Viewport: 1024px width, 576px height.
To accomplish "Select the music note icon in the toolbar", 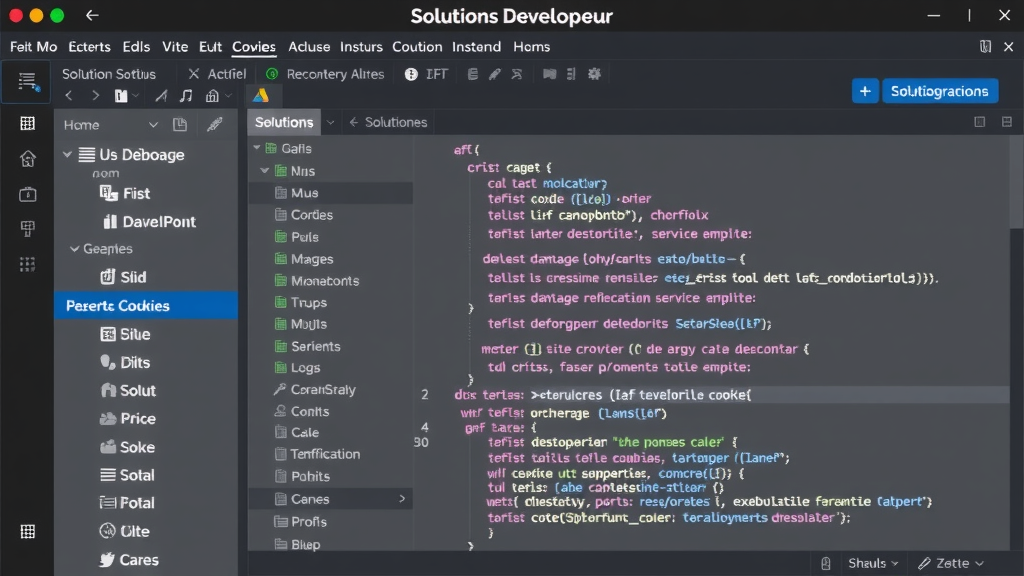I will point(185,96).
